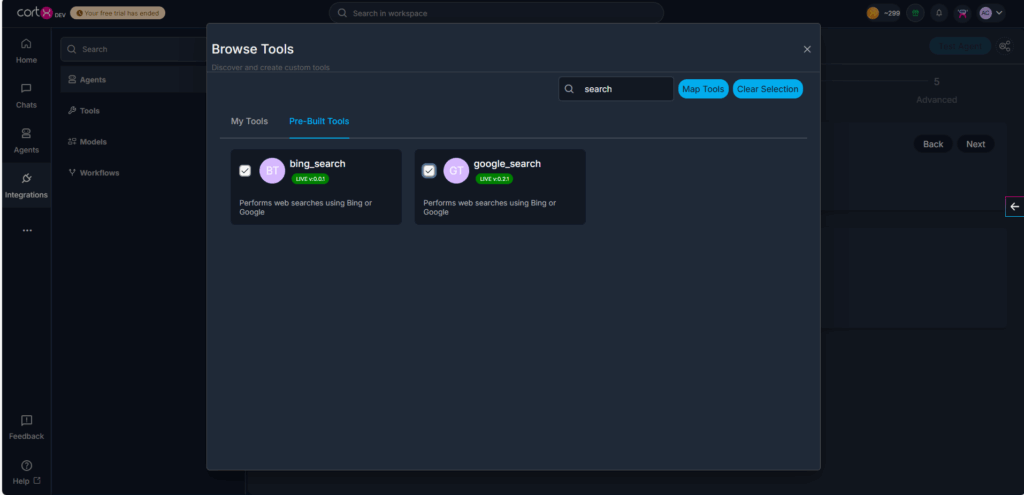Click the Test Agent button
Screen dimensions: 1024x495
[959, 46]
